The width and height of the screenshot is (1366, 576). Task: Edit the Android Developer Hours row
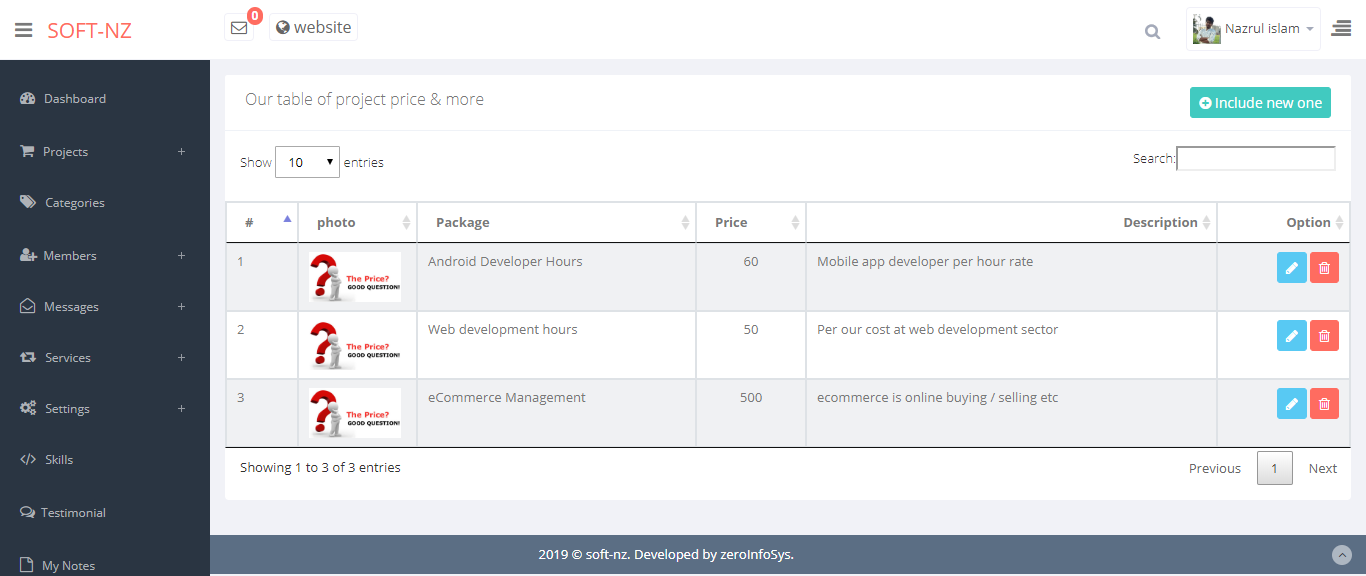click(x=1291, y=267)
